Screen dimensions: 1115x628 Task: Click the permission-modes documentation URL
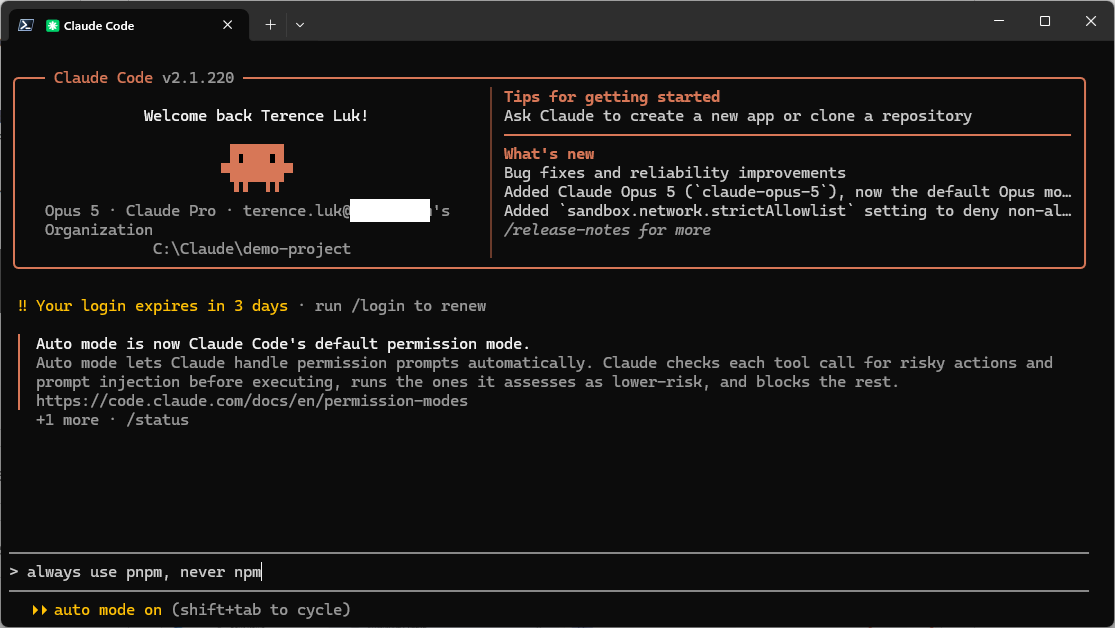(x=252, y=401)
